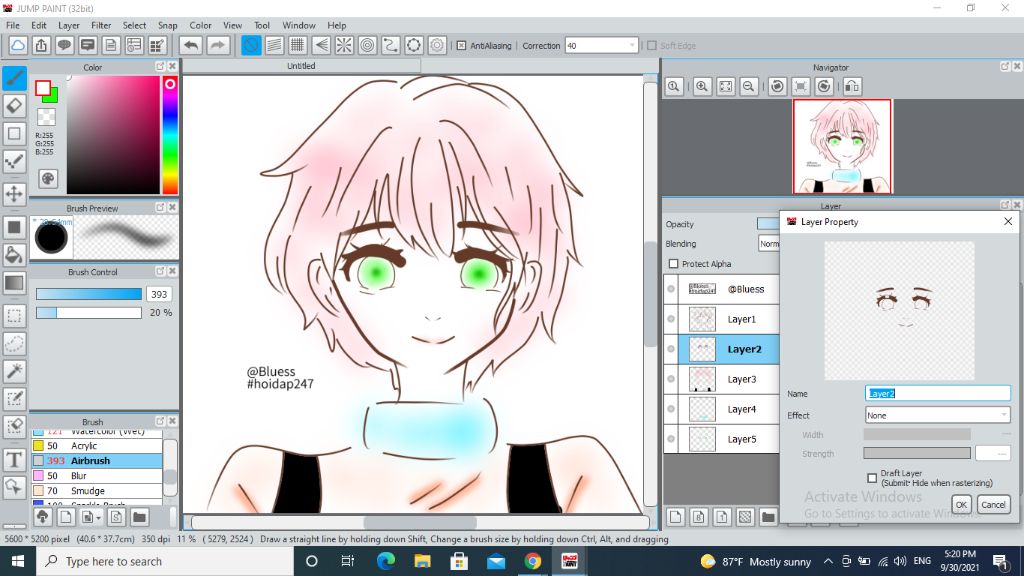Click OK in Layer Property dialog
The height and width of the screenshot is (576, 1024).
pos(961,504)
